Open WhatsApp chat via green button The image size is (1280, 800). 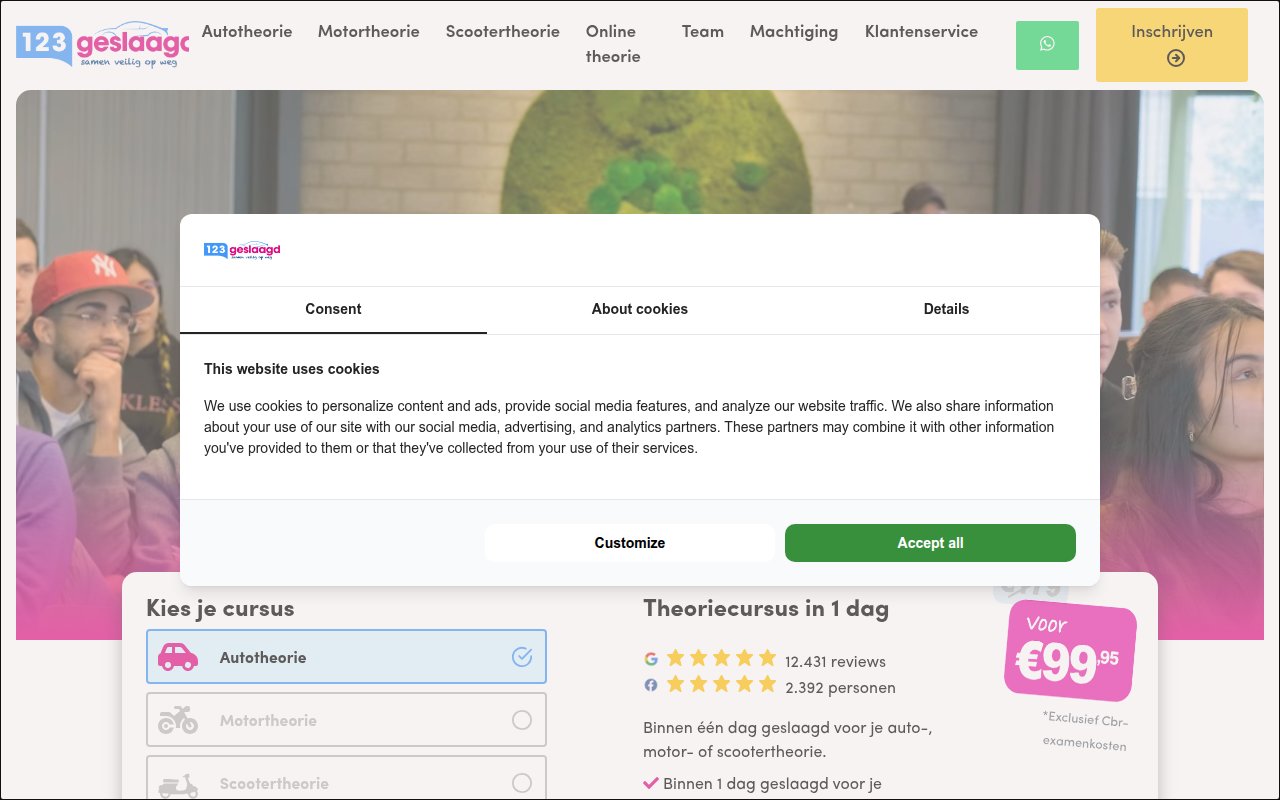tap(1047, 45)
